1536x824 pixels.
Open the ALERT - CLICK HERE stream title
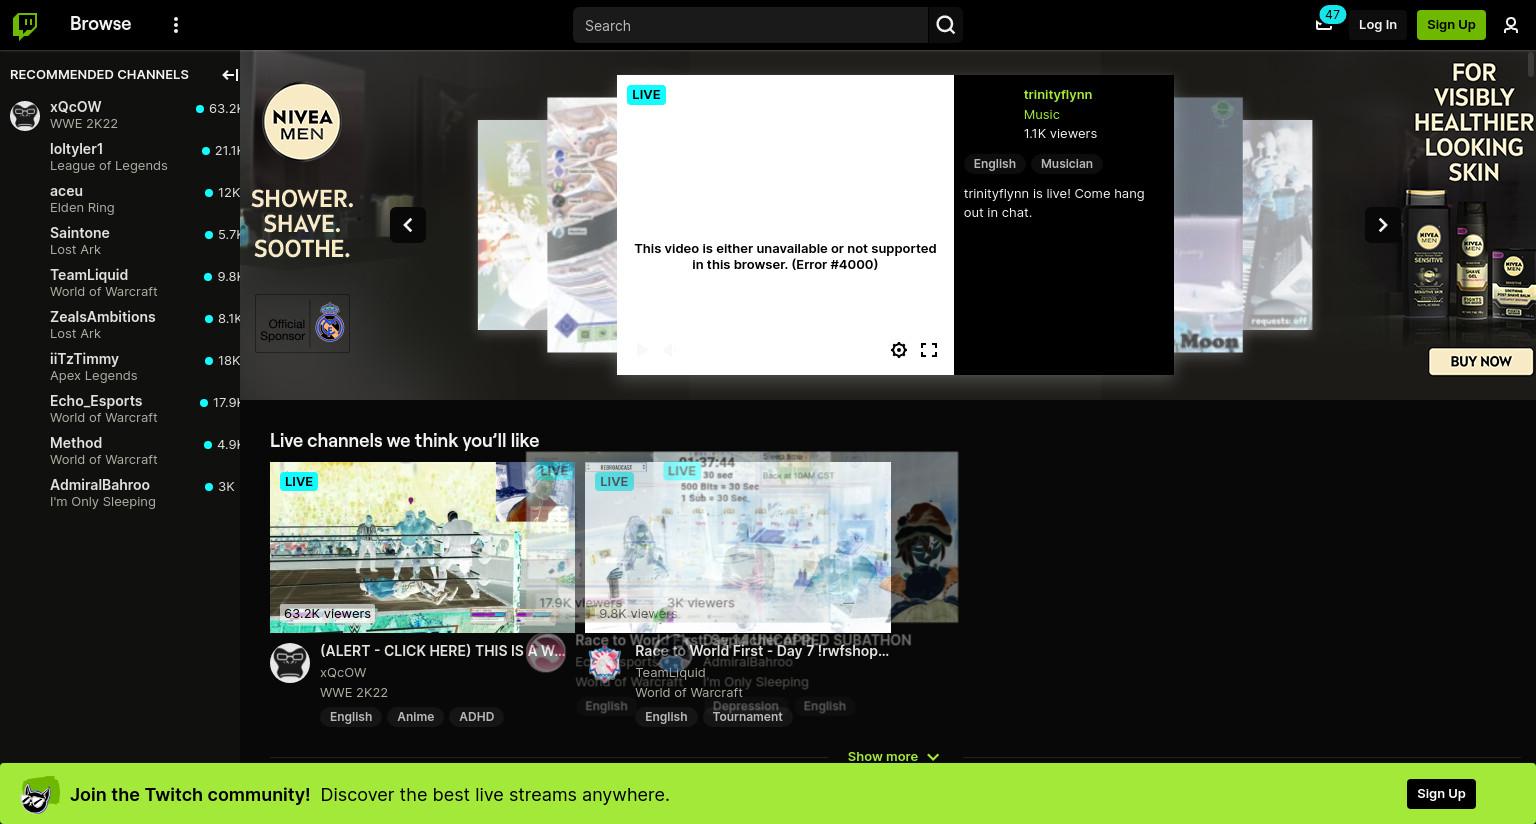[443, 651]
